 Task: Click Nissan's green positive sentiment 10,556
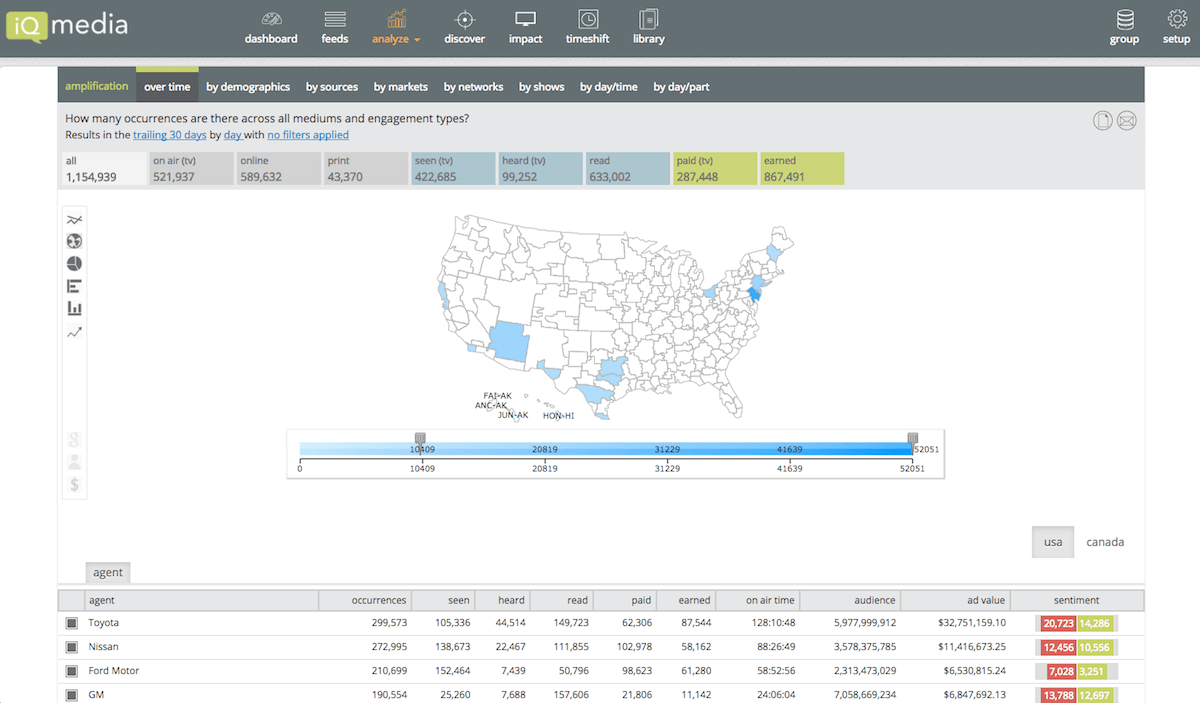(x=1096, y=647)
